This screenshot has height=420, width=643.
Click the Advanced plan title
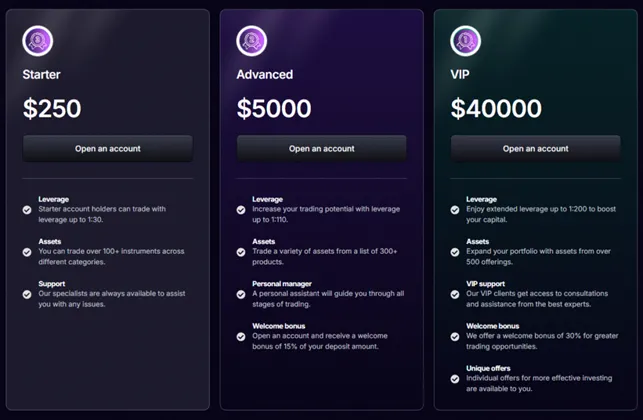pos(265,75)
